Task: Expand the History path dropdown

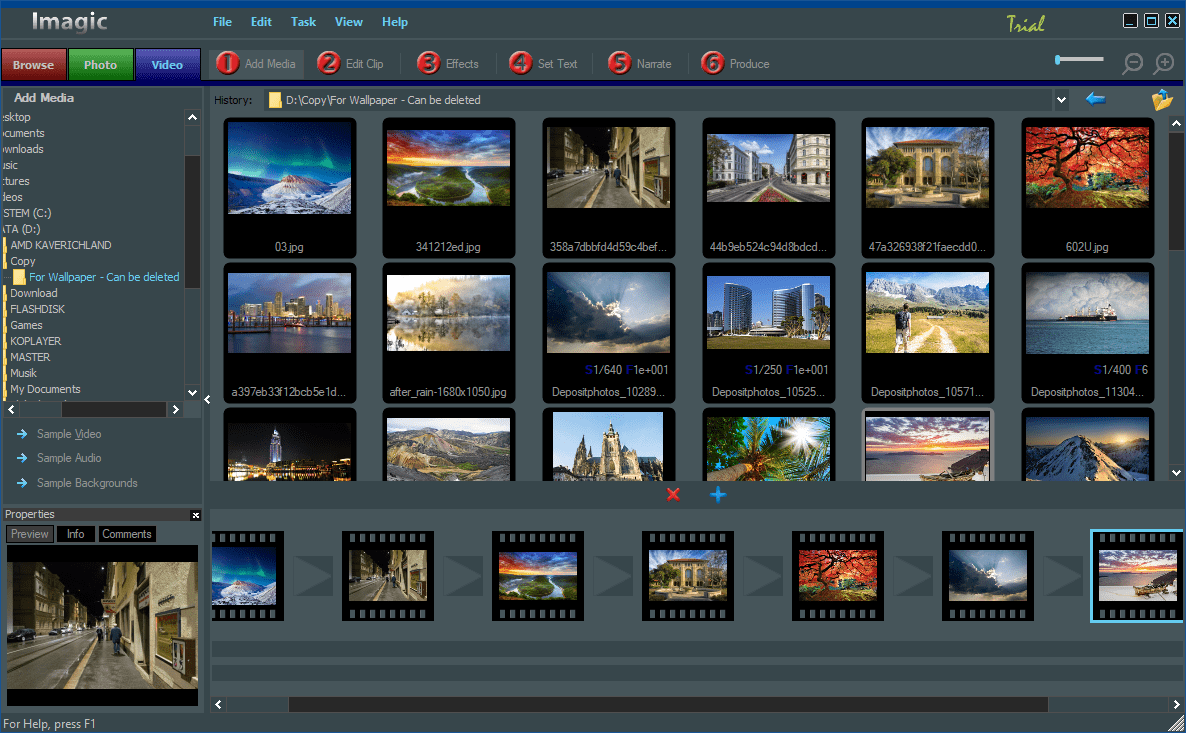Action: 1060,100
